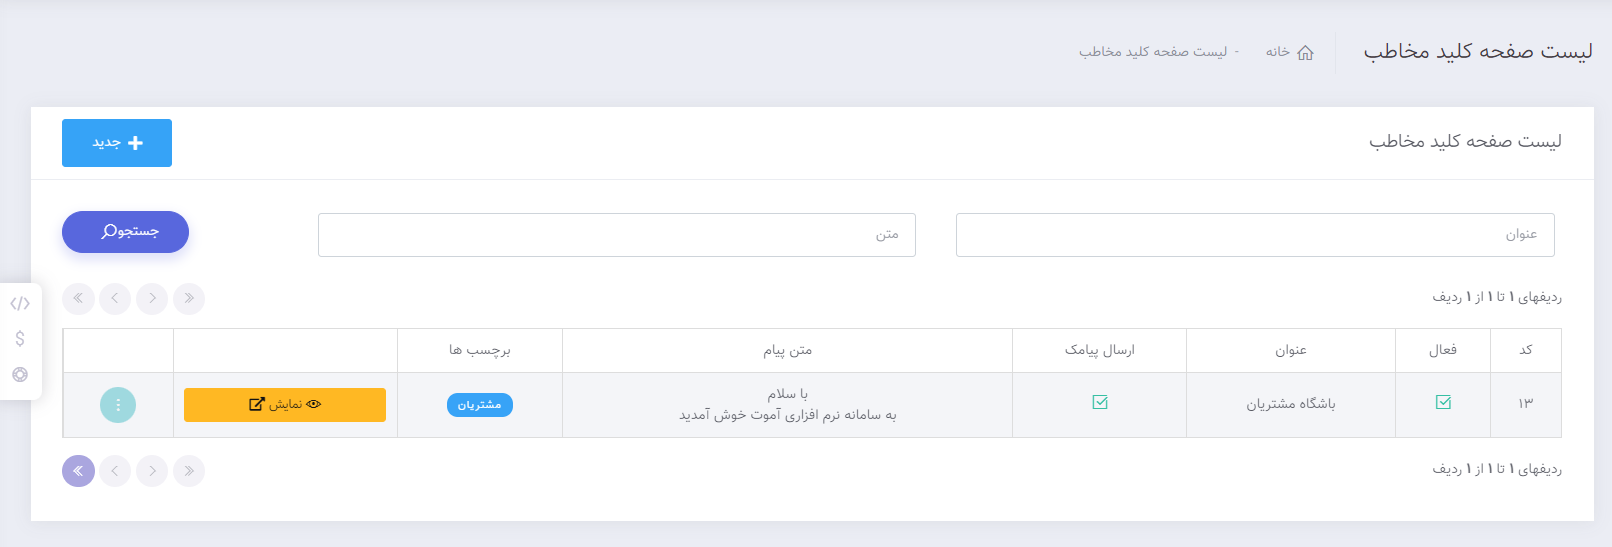
Task: Click the home icon in the breadcrumb
Action: click(x=1305, y=53)
